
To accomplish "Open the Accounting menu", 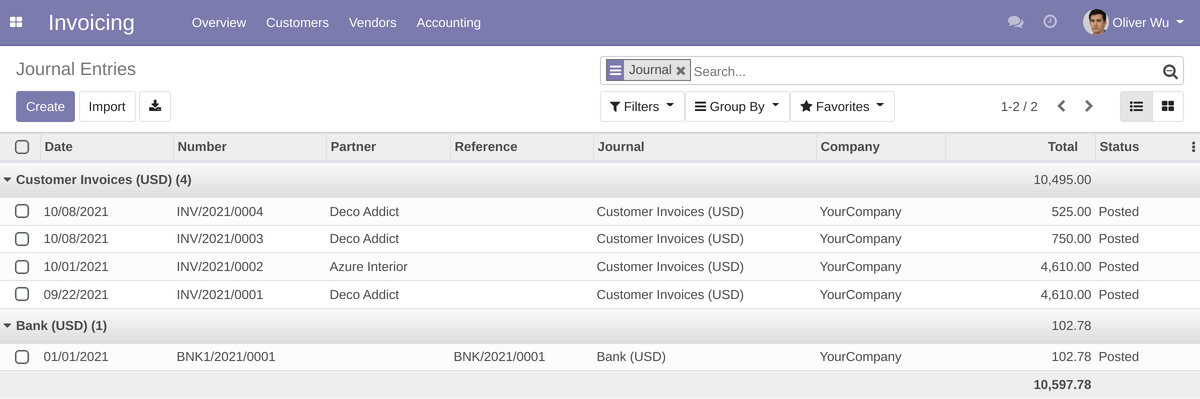I will (x=448, y=22).
